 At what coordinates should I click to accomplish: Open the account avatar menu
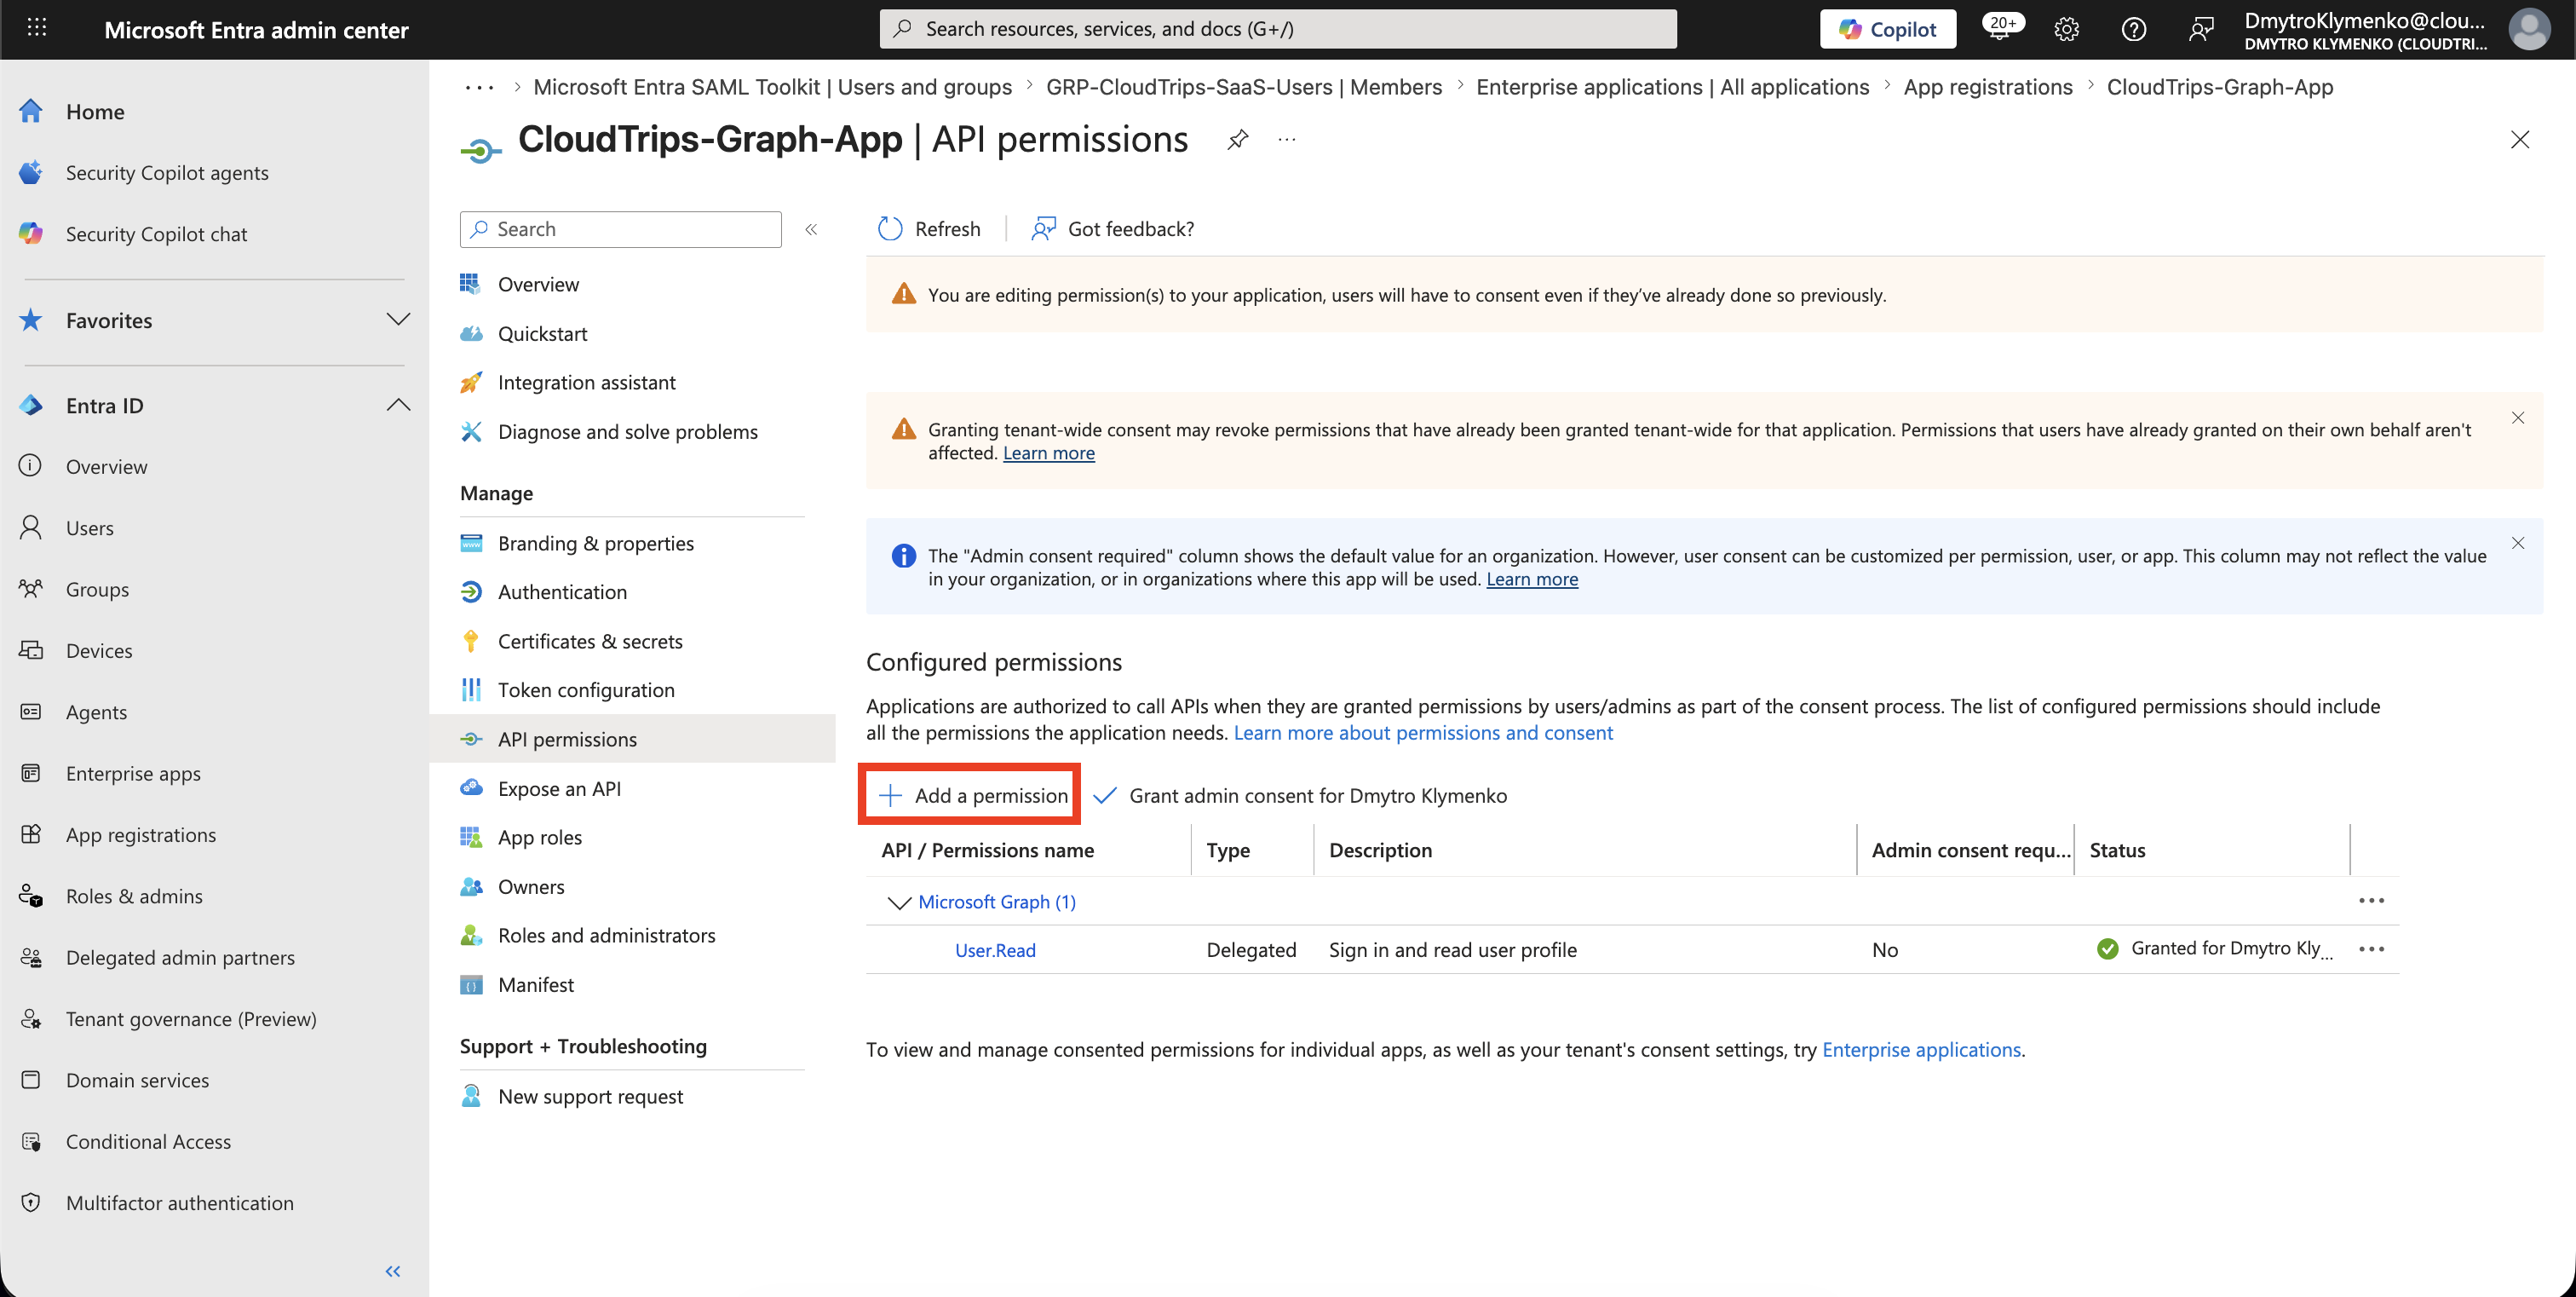coord(2529,29)
